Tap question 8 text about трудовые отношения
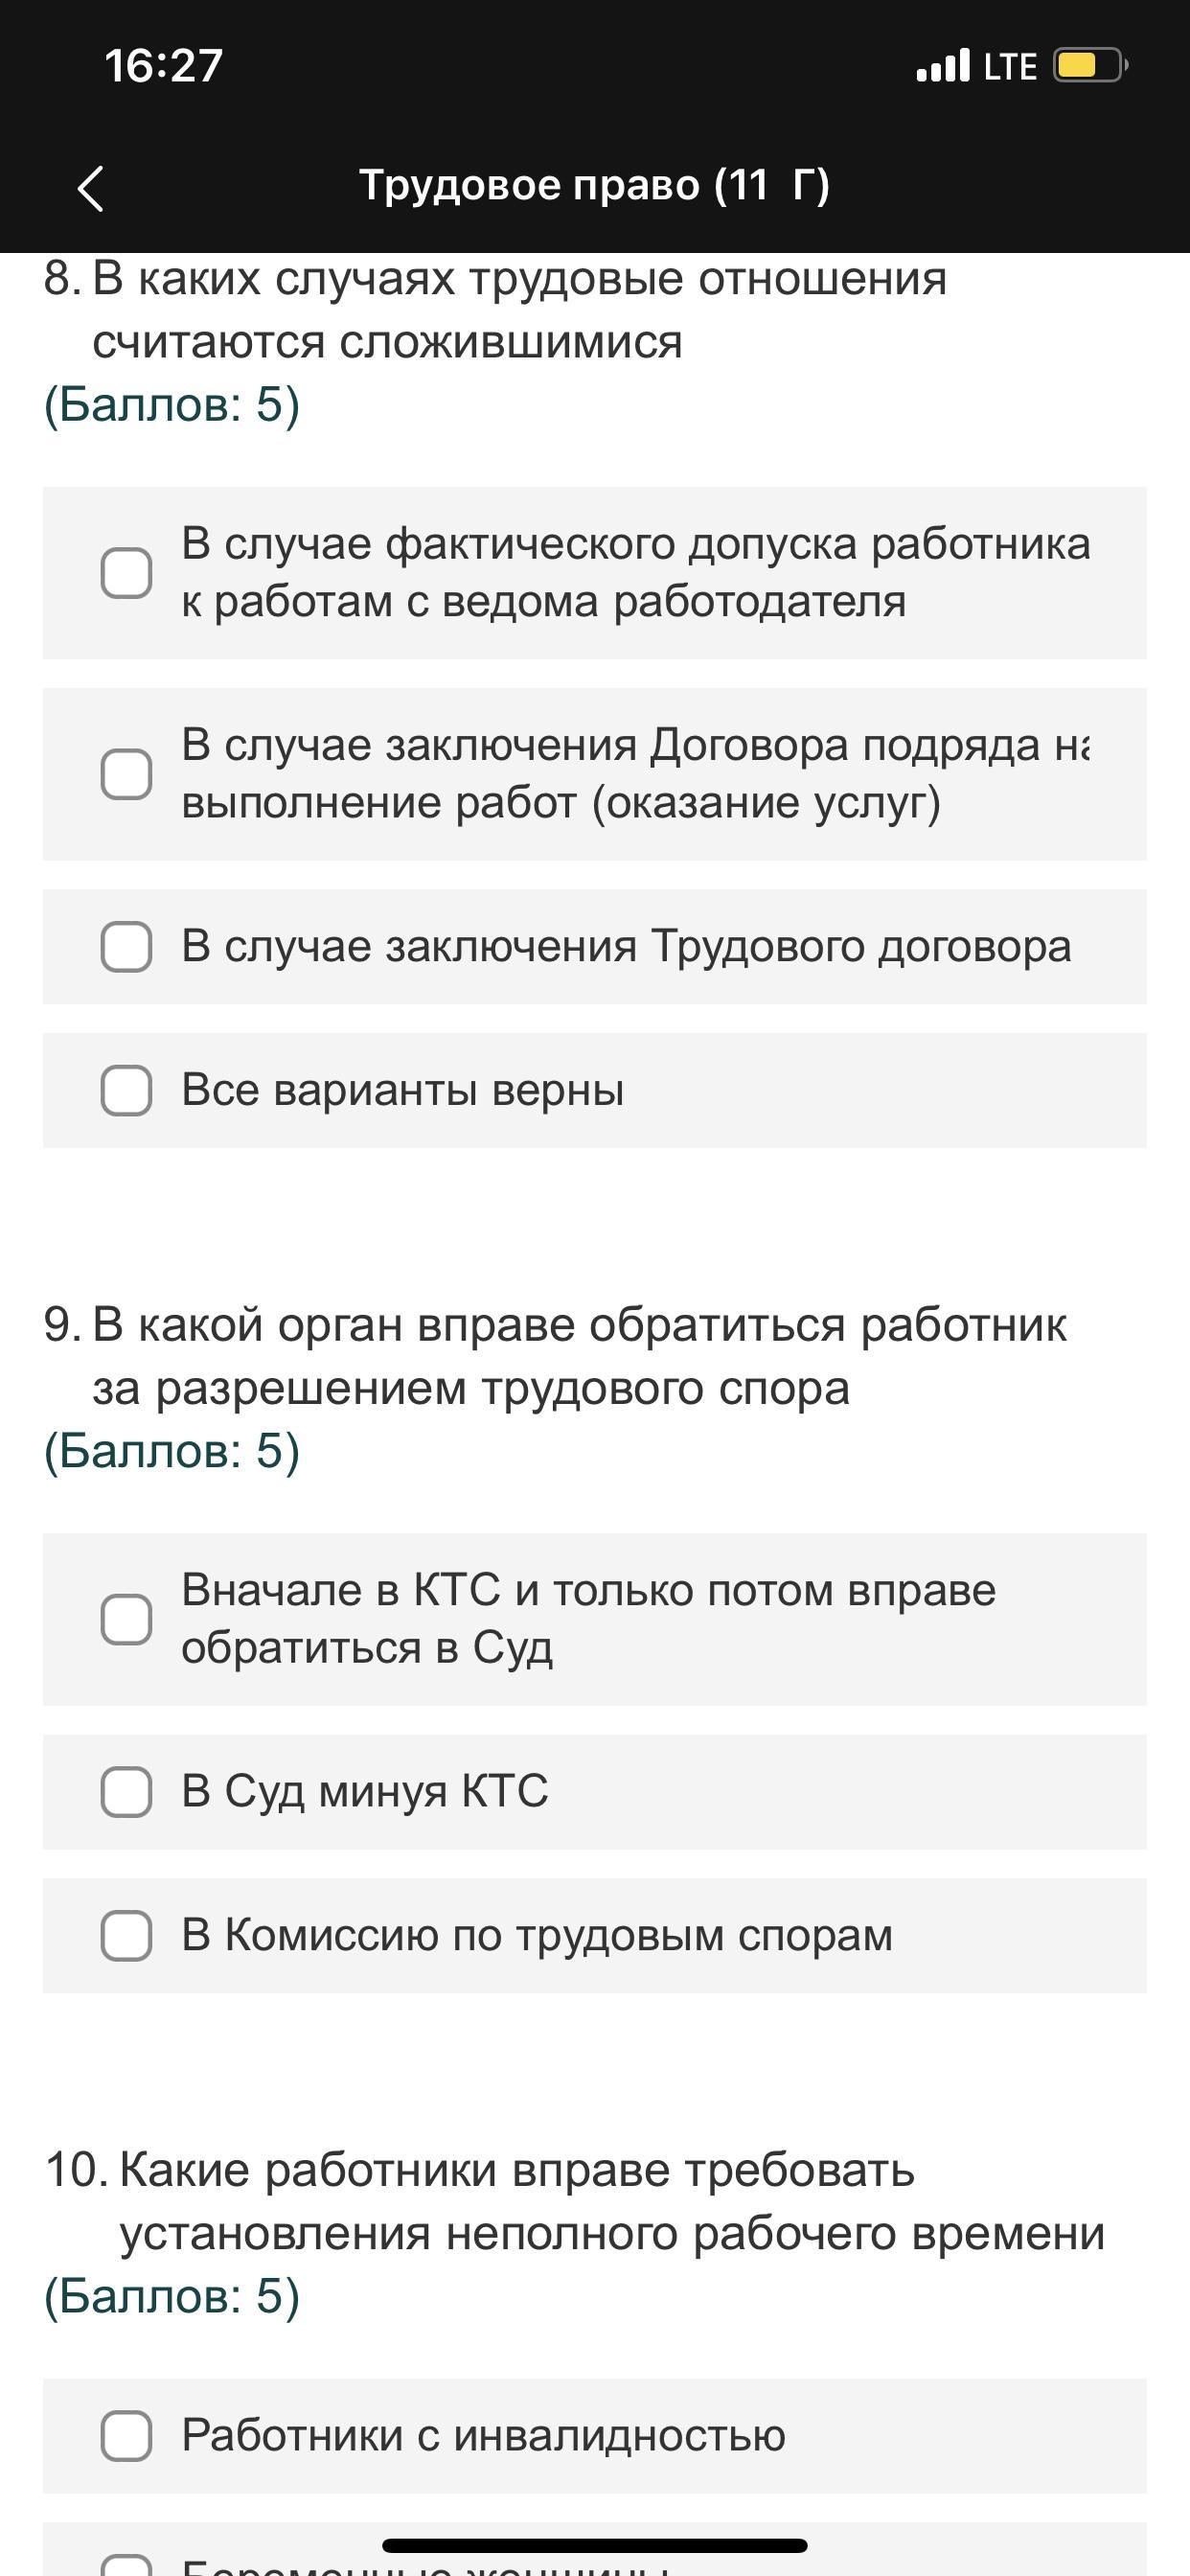 tap(519, 310)
